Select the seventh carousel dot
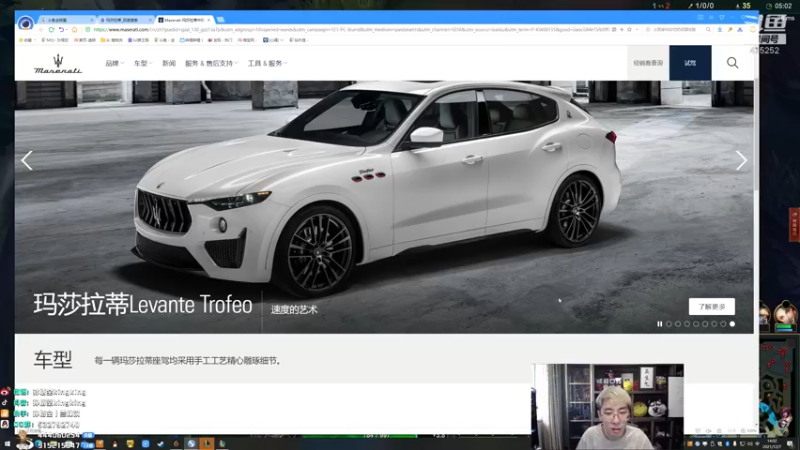The width and height of the screenshot is (800, 450). click(x=723, y=324)
